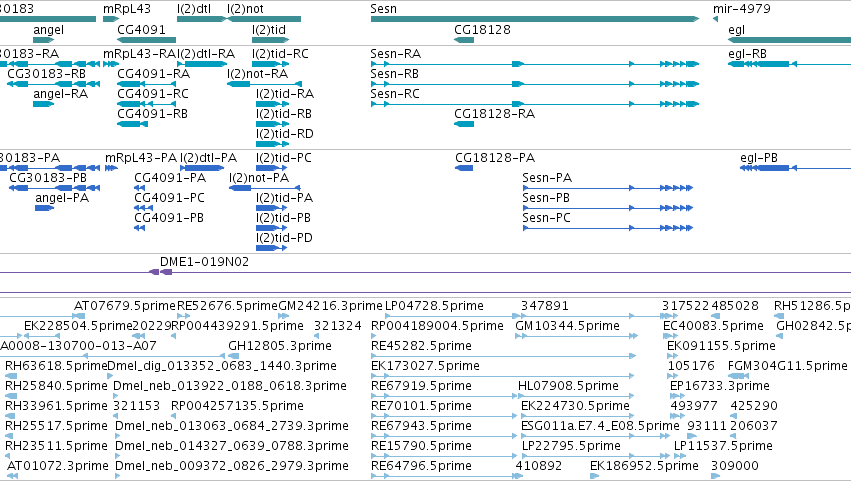Select protein CG4091-PC
The width and height of the screenshot is (851, 481).
(x=143, y=208)
